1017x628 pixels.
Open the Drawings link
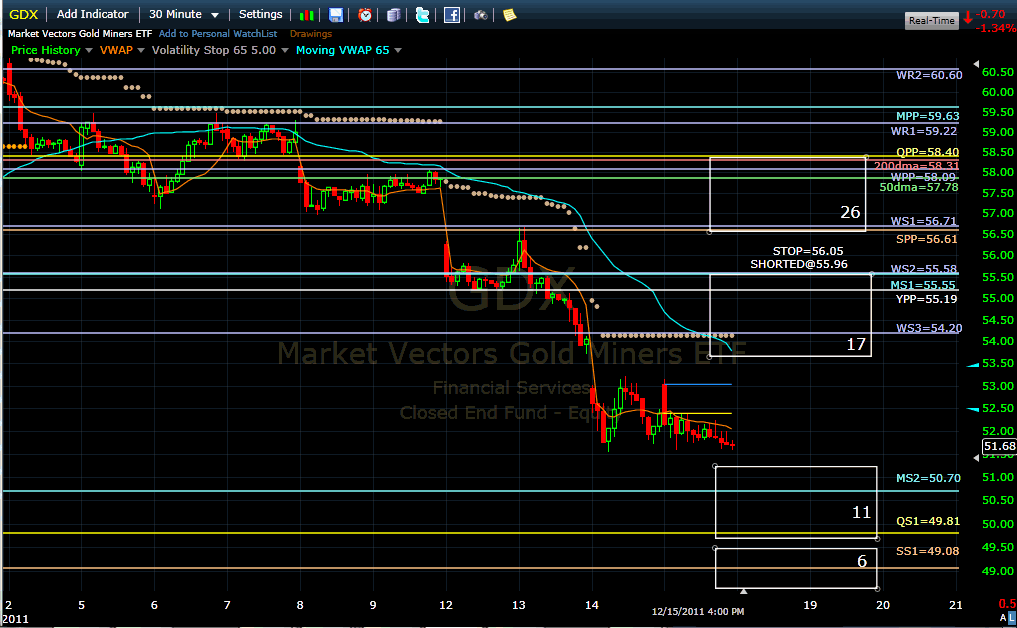point(311,34)
